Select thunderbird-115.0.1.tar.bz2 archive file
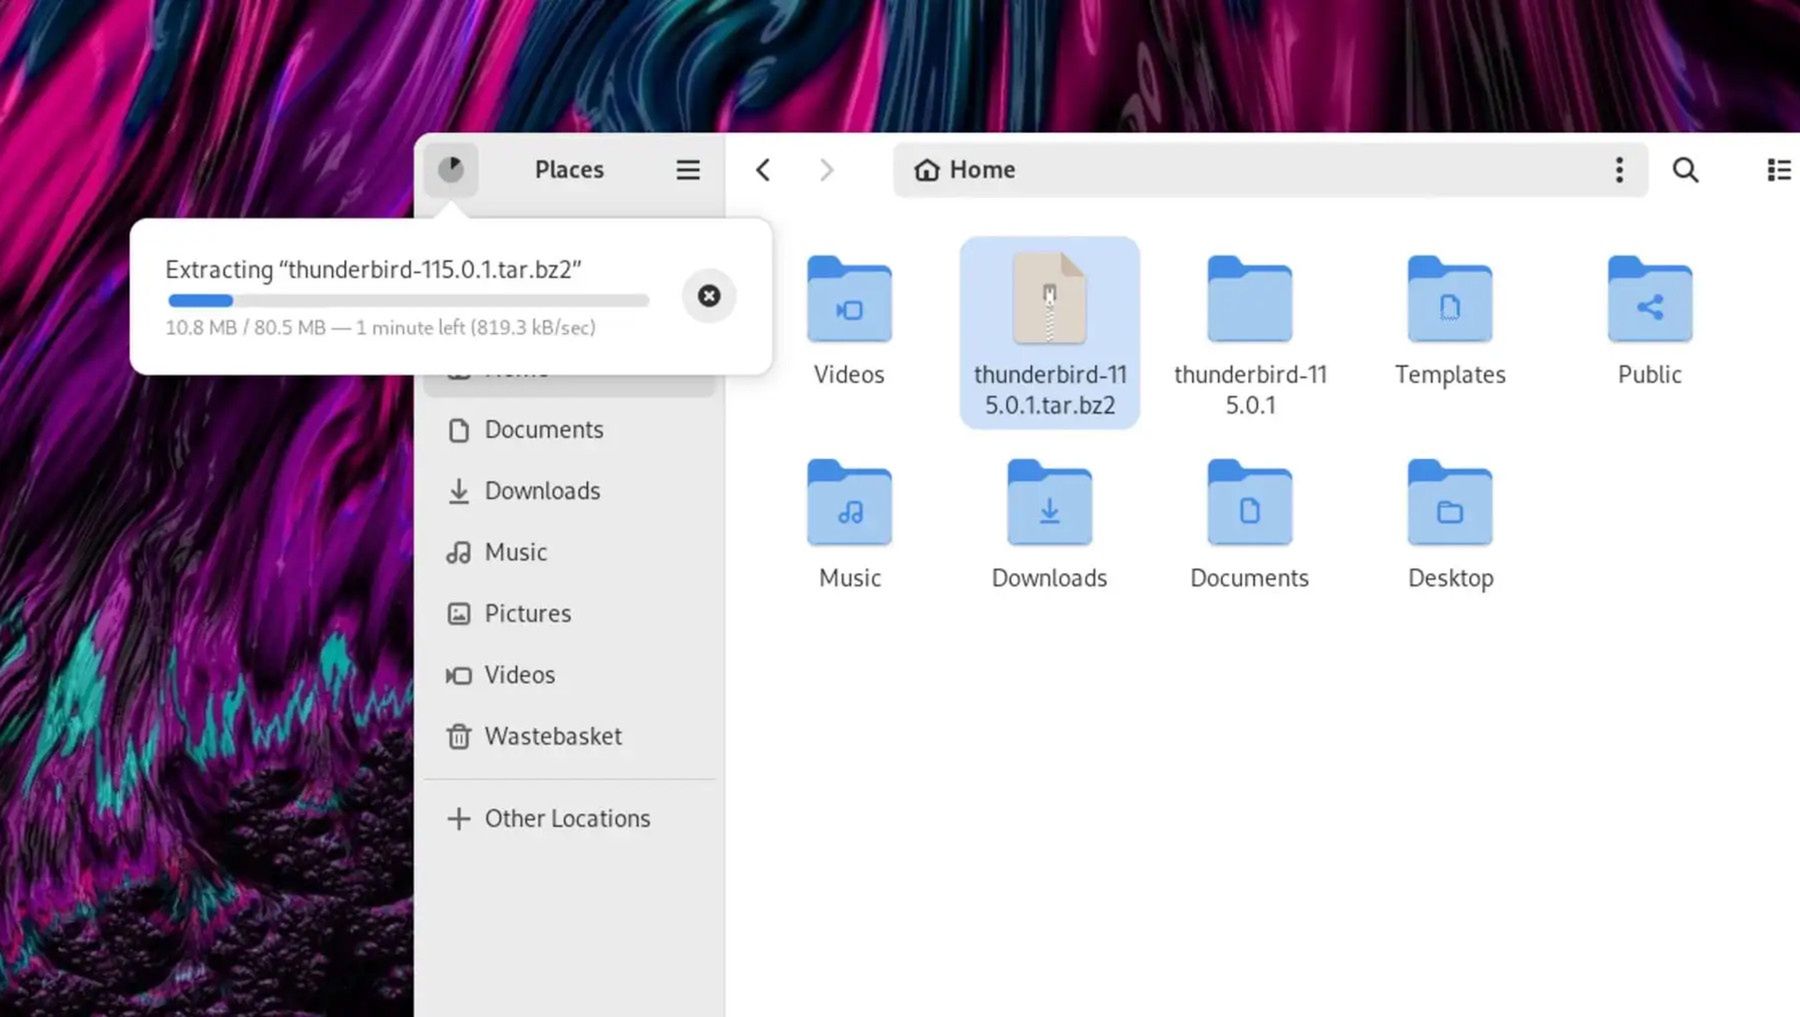The width and height of the screenshot is (1800, 1017). click(x=1049, y=301)
